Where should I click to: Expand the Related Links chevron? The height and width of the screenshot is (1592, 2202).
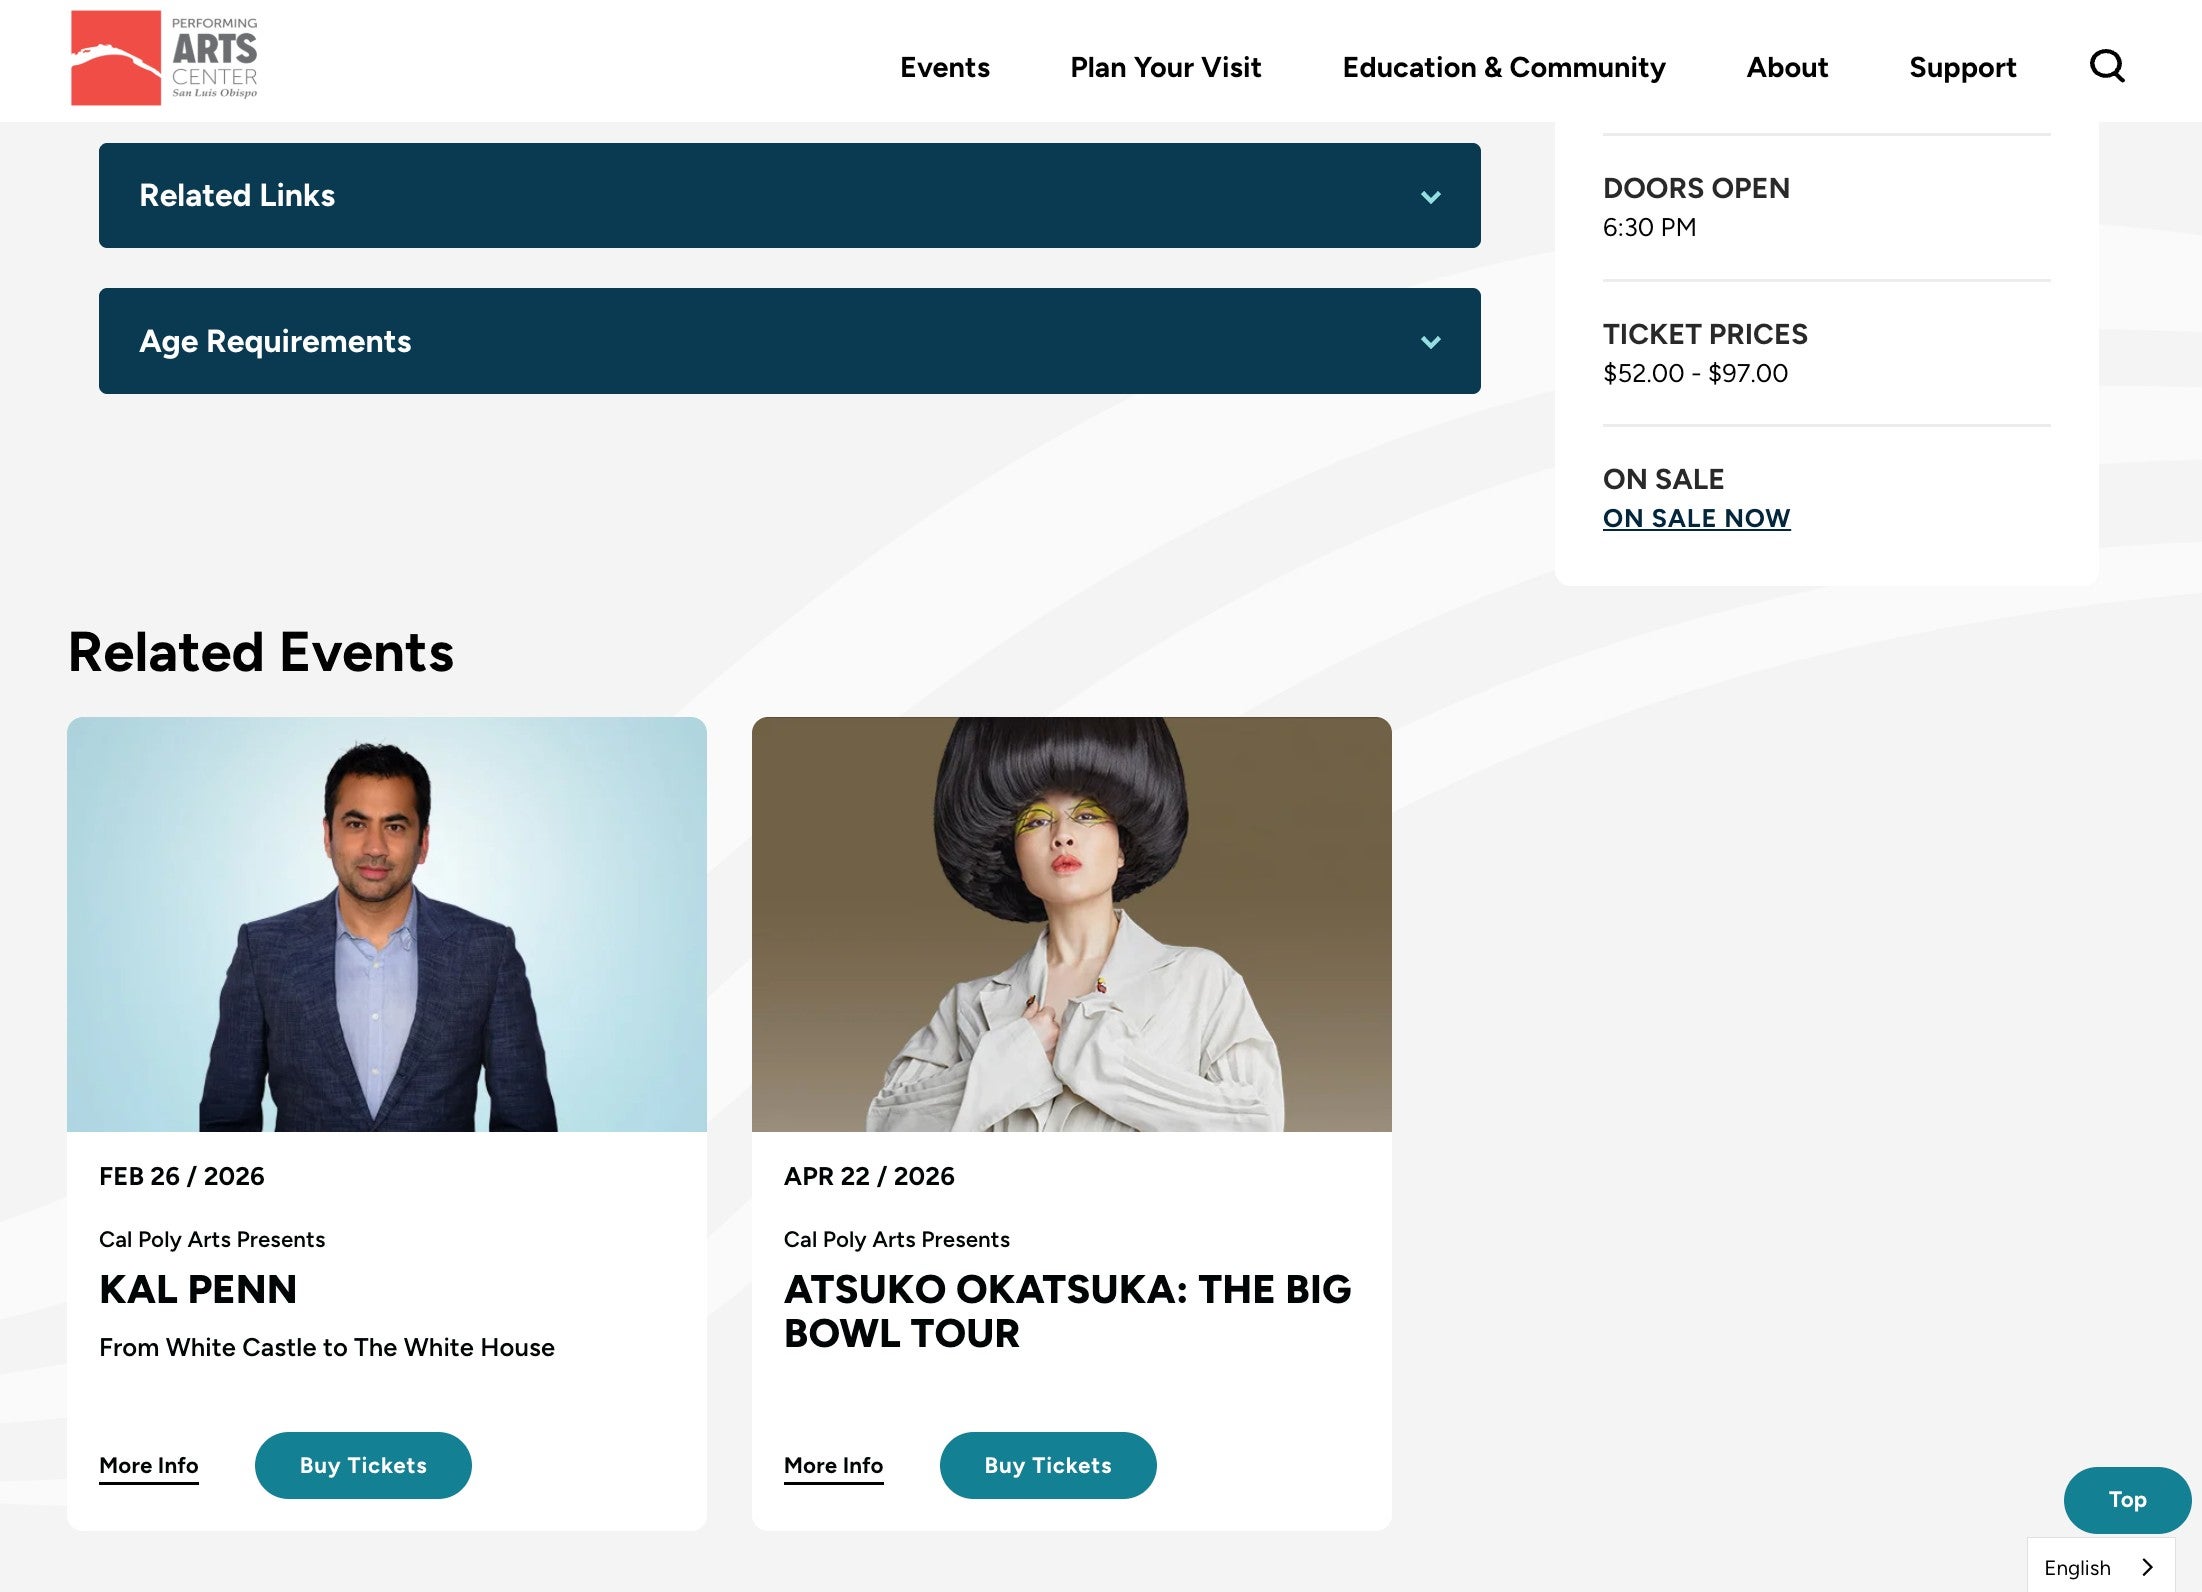point(1431,196)
